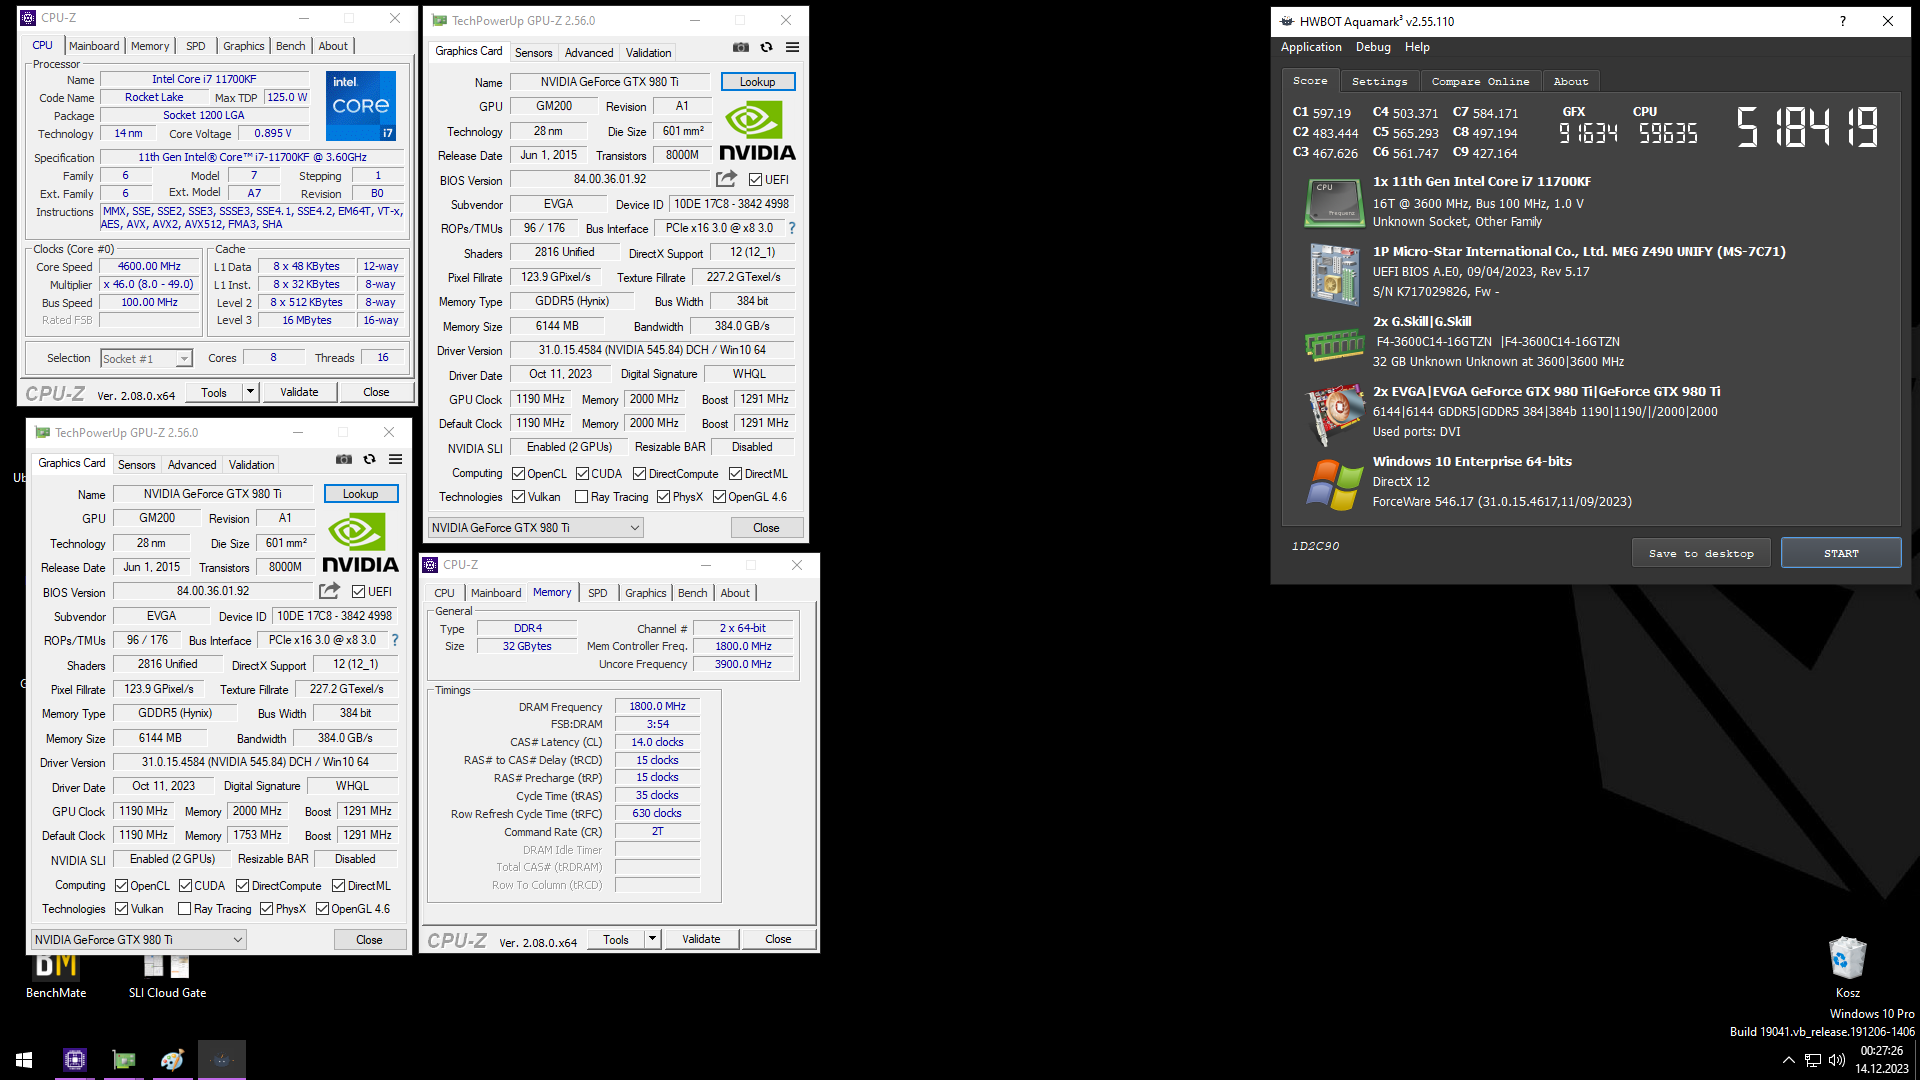Open hamburger menu in lower-left GPU-Z window
Screen dimensions: 1920x1080
(x=395, y=459)
